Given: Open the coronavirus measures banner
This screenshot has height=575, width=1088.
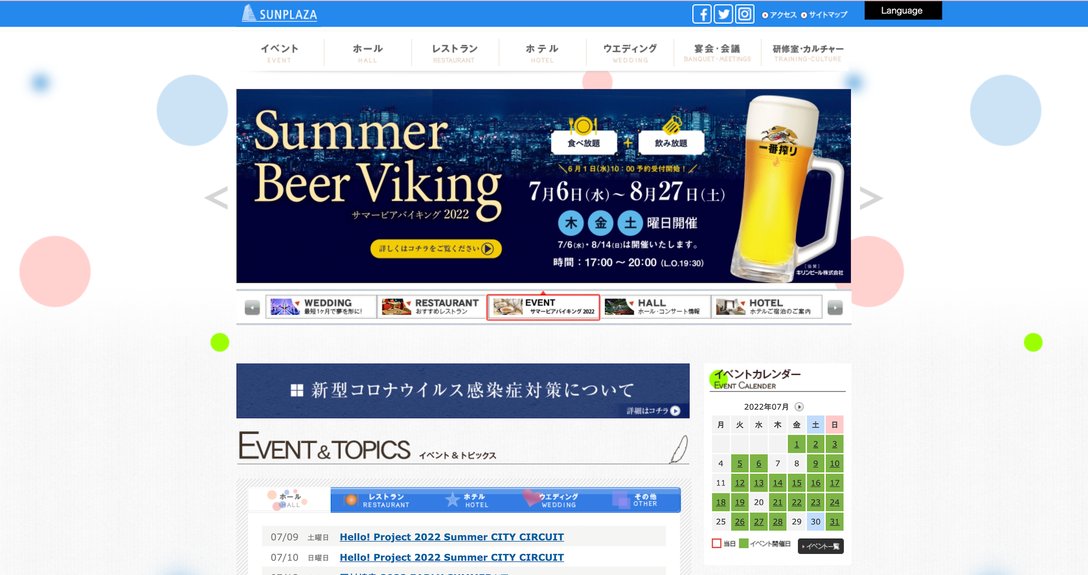Looking at the screenshot, I should coord(462,390).
